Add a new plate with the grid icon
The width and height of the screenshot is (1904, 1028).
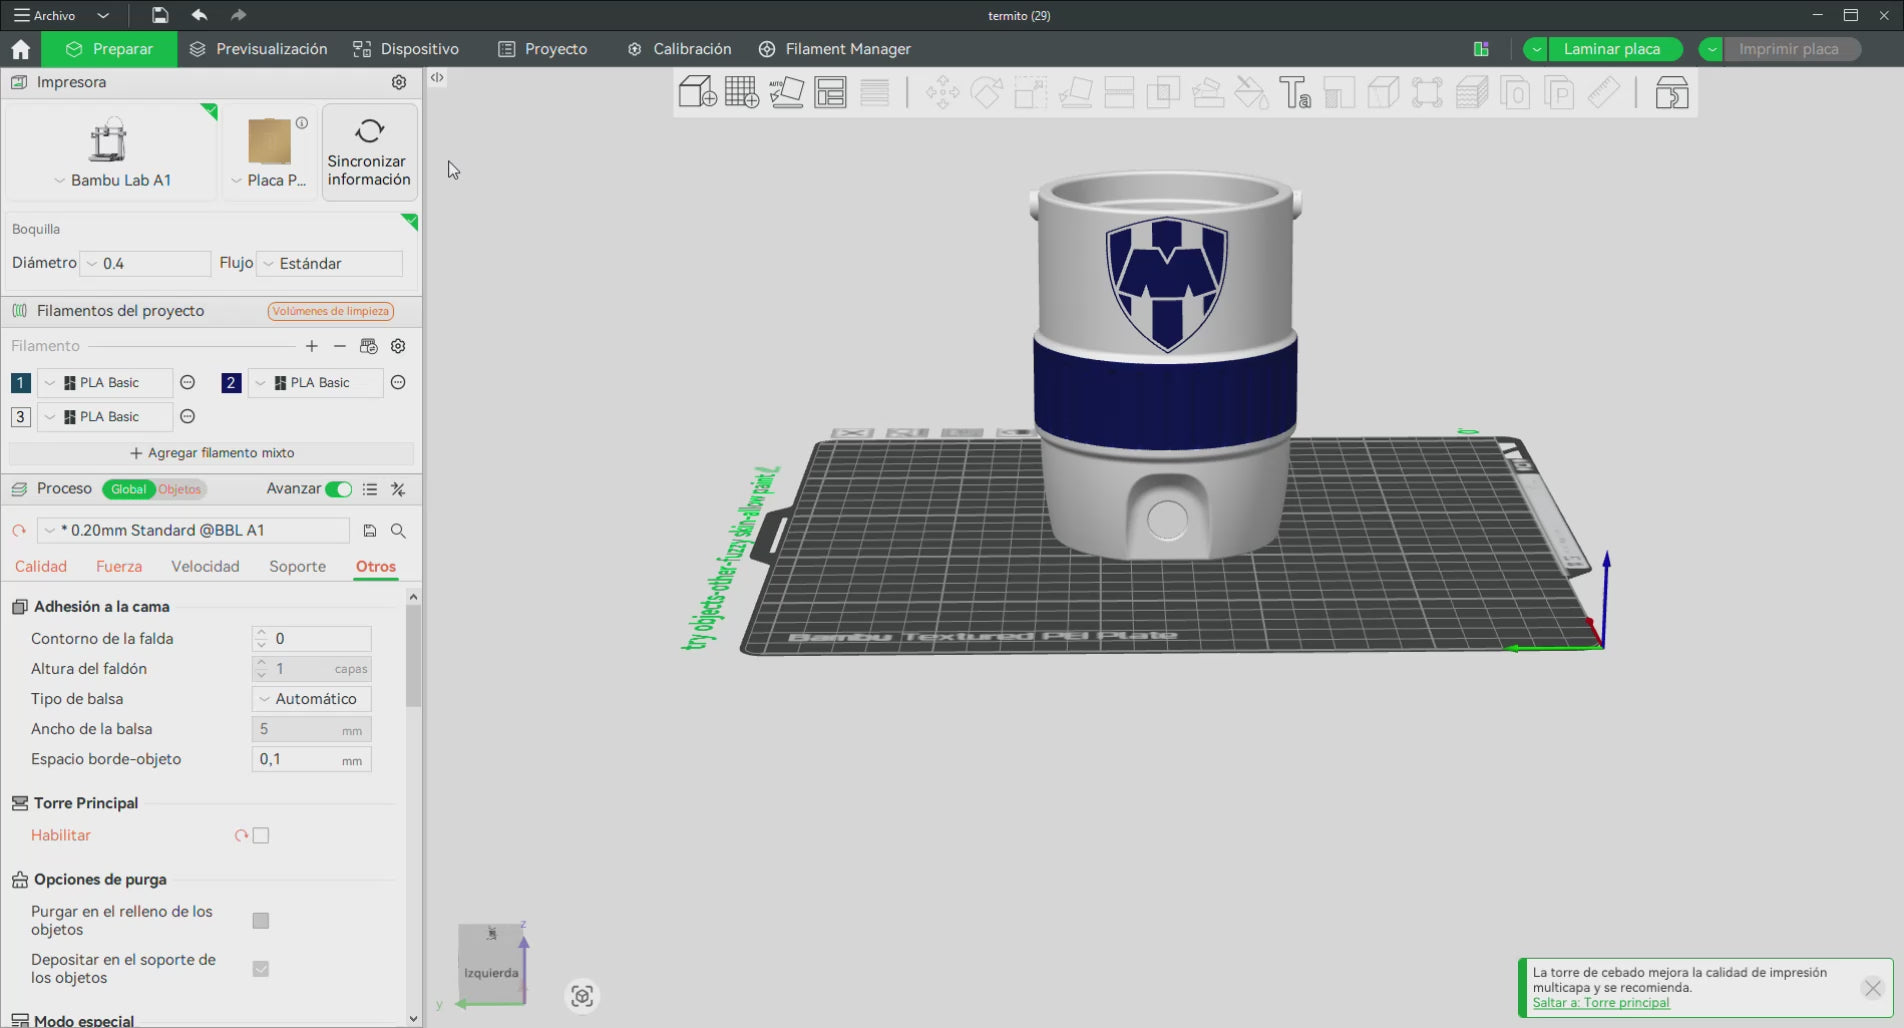pyautogui.click(x=742, y=93)
